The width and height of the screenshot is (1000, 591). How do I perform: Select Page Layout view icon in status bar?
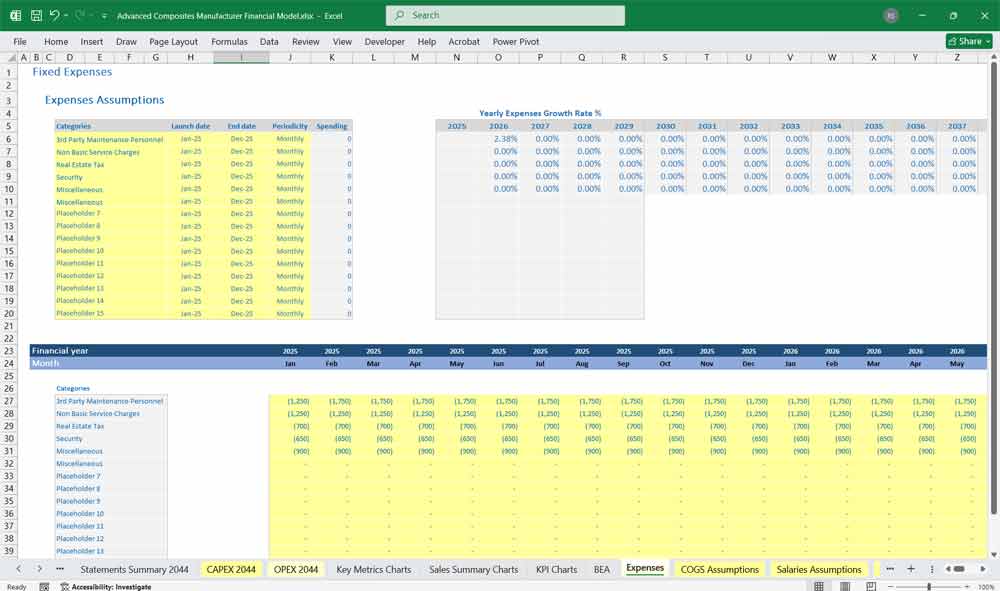point(844,585)
